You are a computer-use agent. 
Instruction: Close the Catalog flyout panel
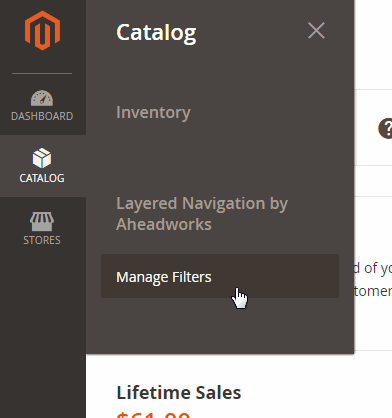[x=316, y=31]
